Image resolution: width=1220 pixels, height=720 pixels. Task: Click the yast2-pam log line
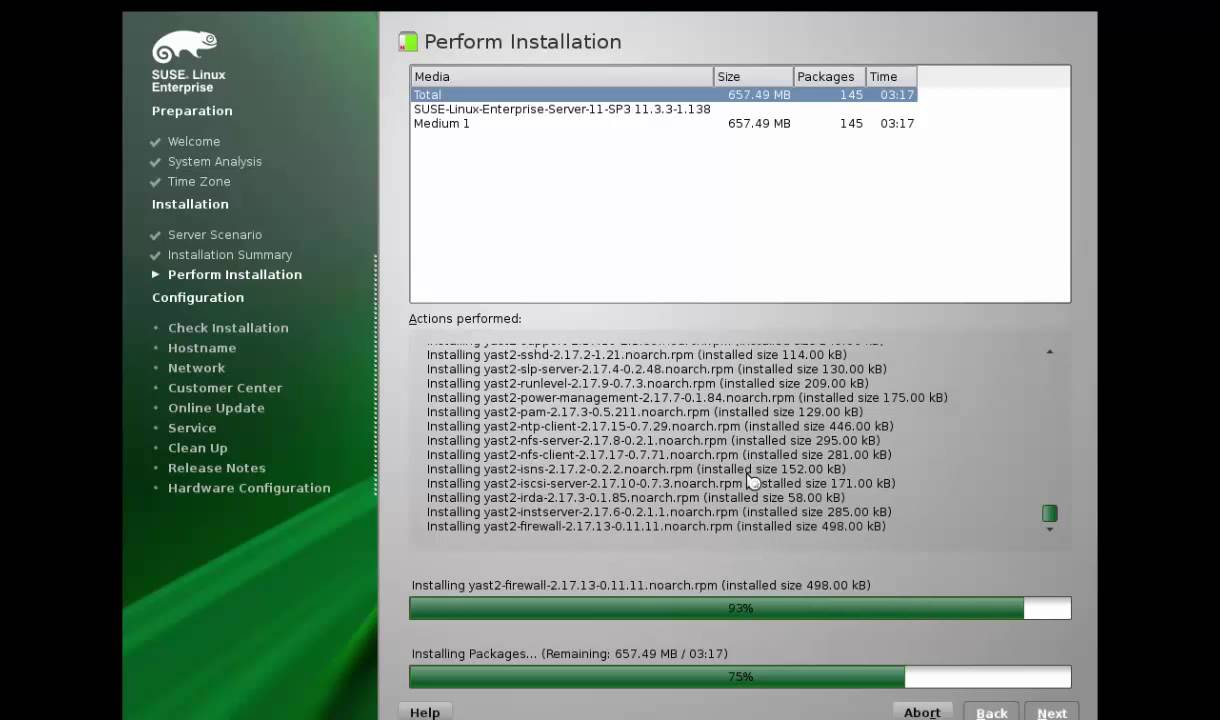point(645,412)
